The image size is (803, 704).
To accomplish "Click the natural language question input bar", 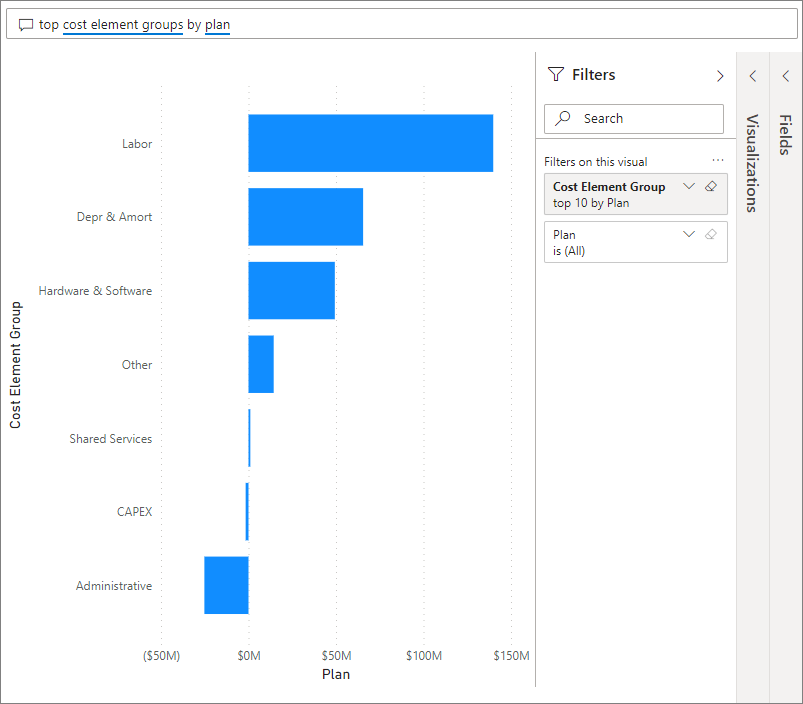I will [x=400, y=23].
